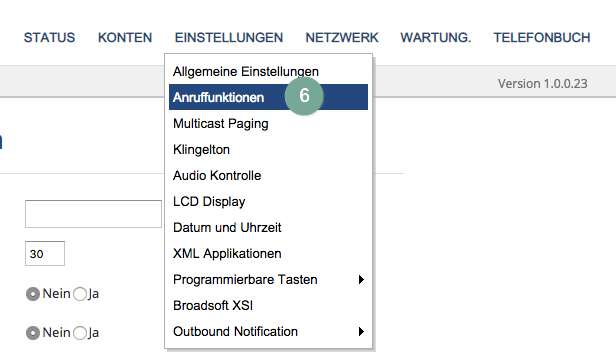Choose second row Ja radio button
This screenshot has width=616, height=364.
point(80,333)
